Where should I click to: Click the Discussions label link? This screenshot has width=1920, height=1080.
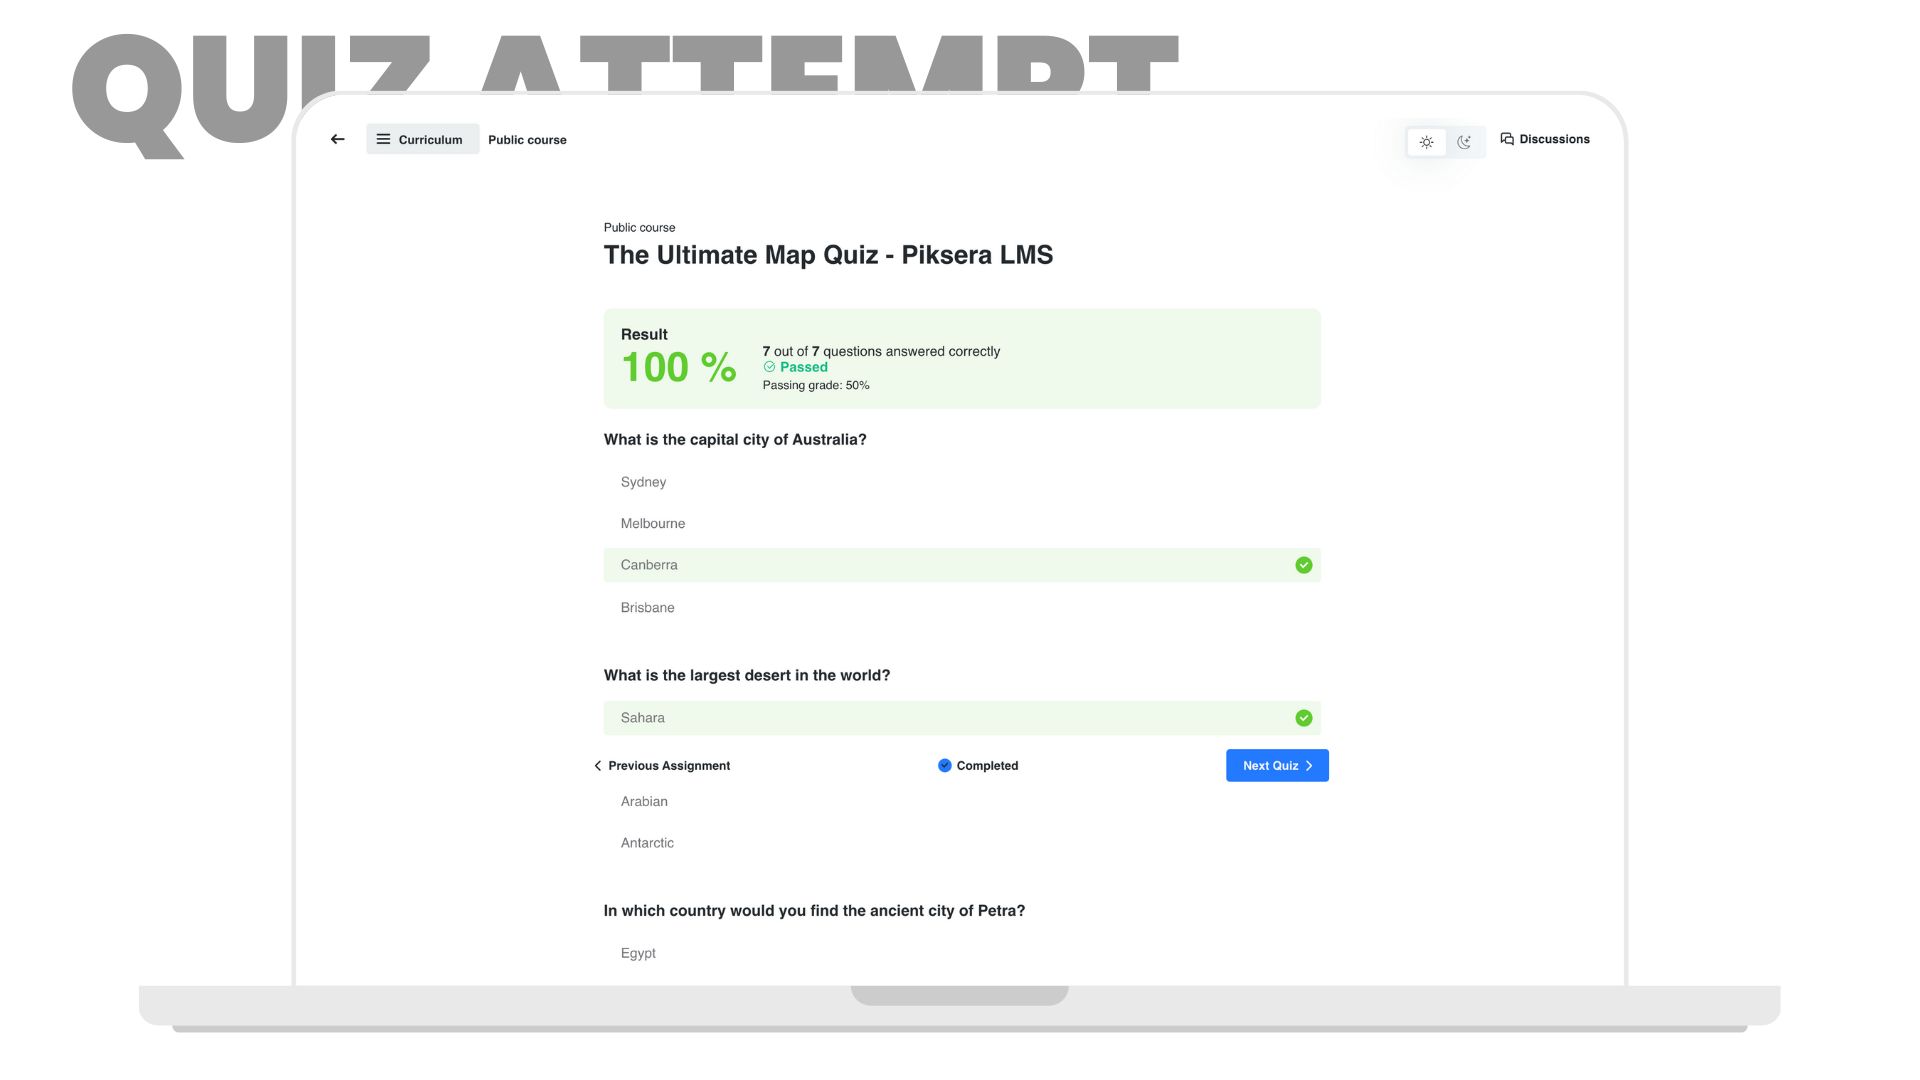coord(1554,139)
